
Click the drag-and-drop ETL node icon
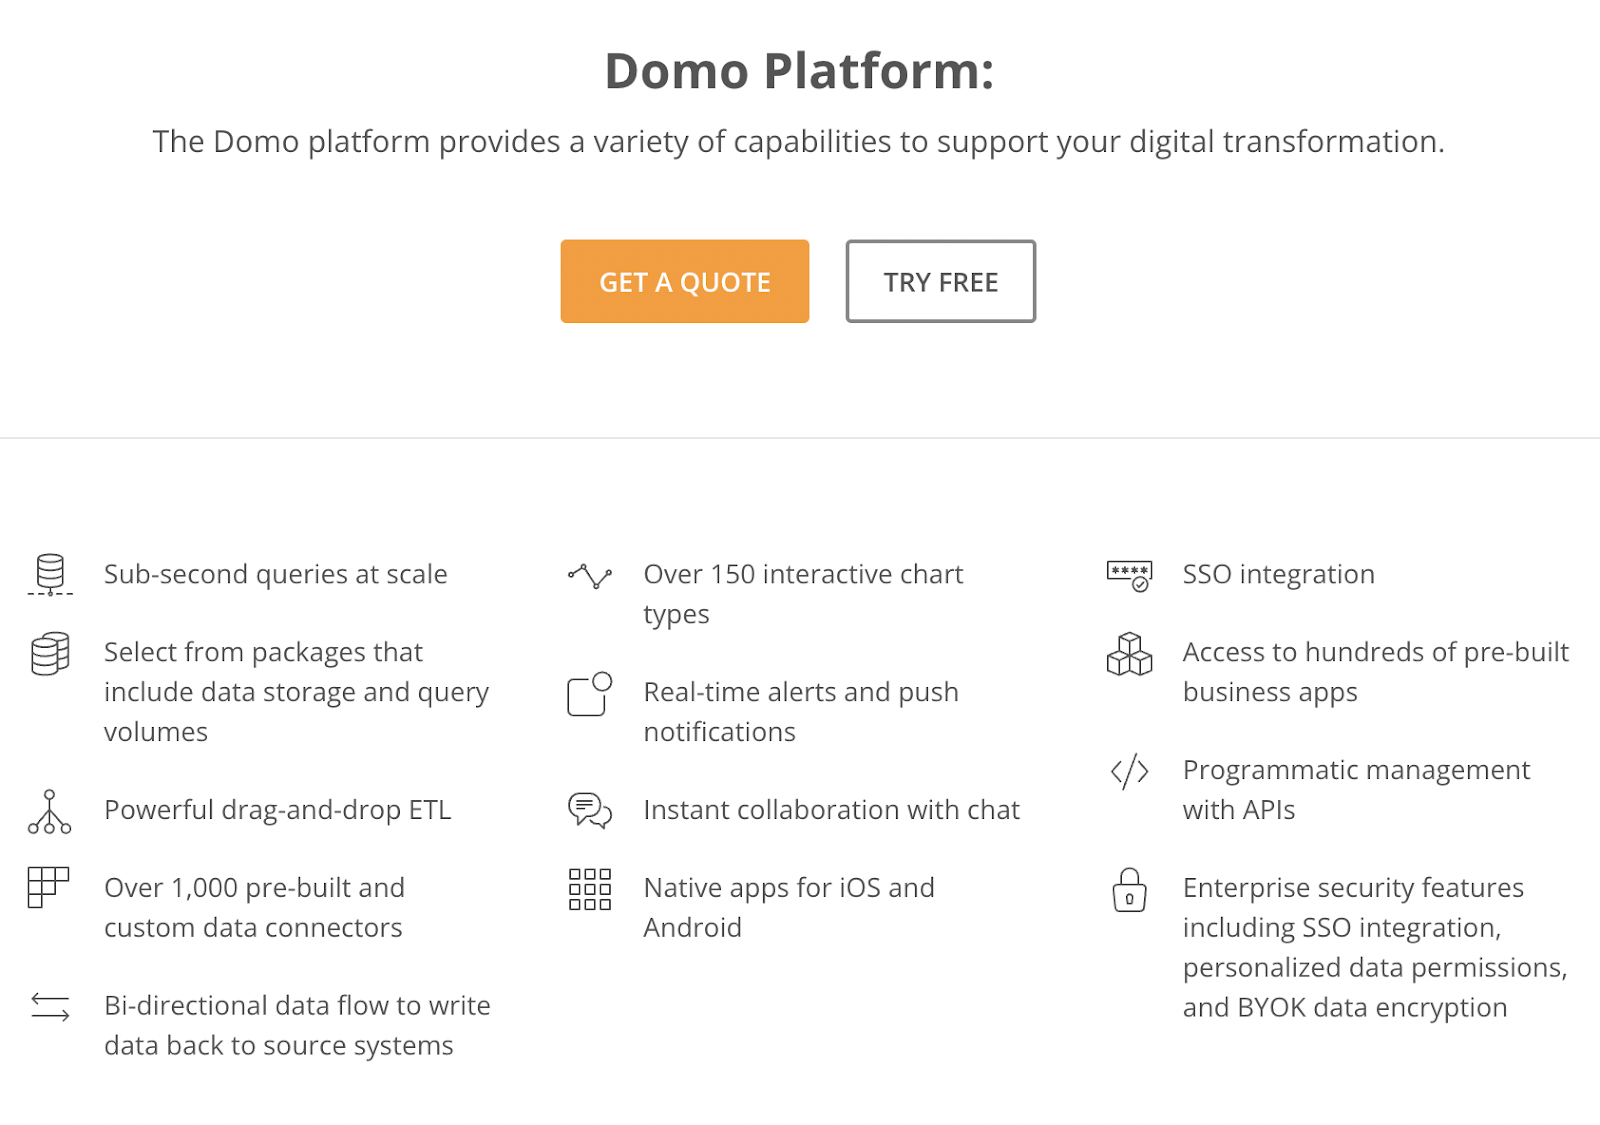click(50, 812)
